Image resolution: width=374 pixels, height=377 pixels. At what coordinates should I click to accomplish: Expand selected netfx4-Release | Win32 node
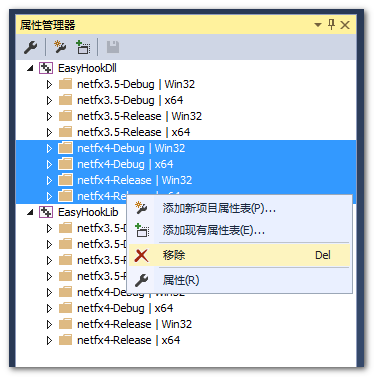49,180
